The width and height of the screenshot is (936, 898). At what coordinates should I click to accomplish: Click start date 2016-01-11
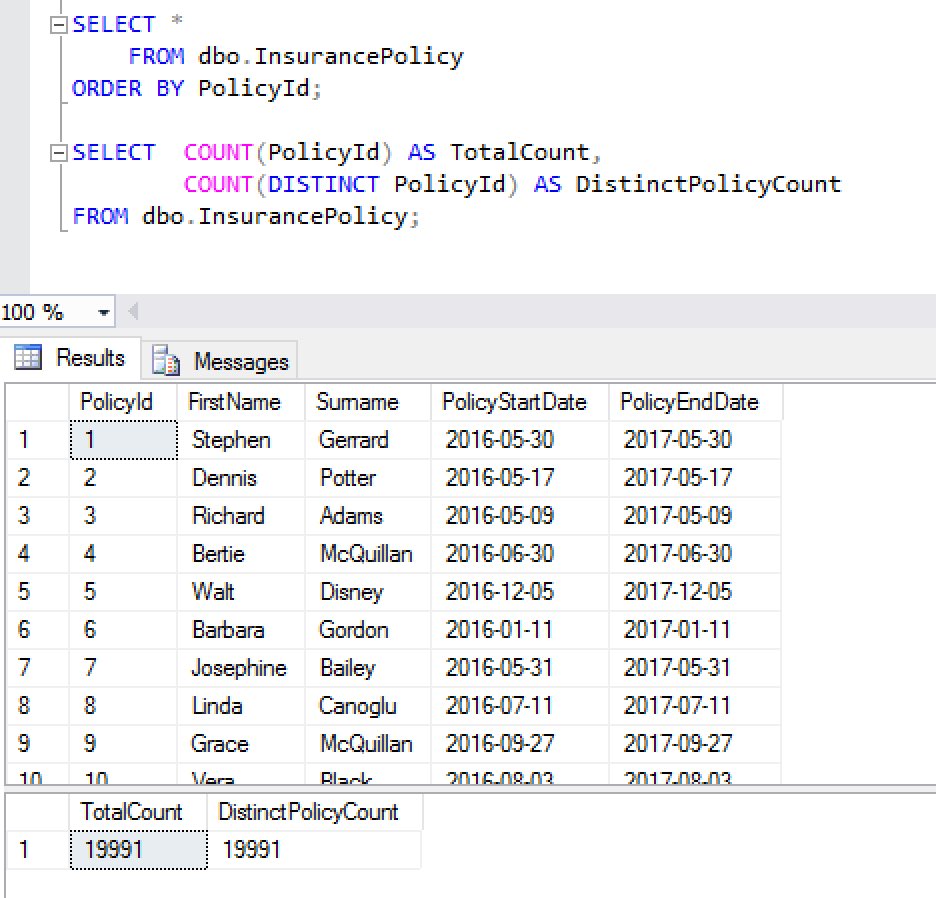[x=519, y=630]
